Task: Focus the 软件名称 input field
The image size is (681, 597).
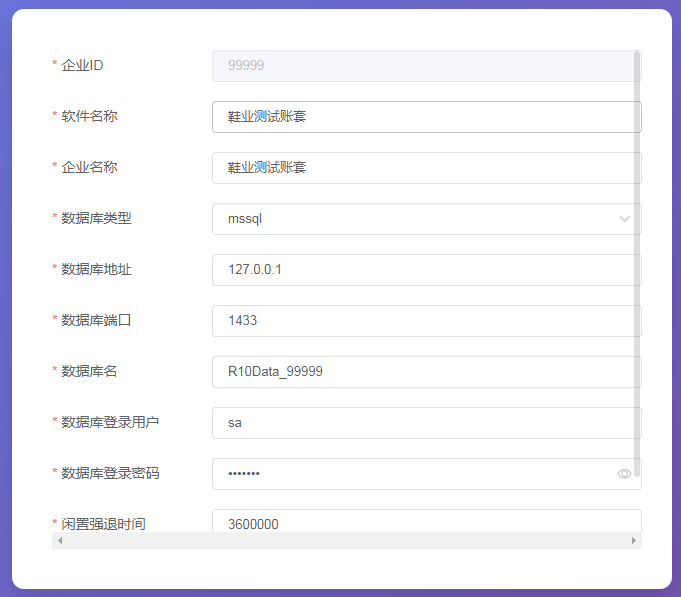Action: [420, 117]
